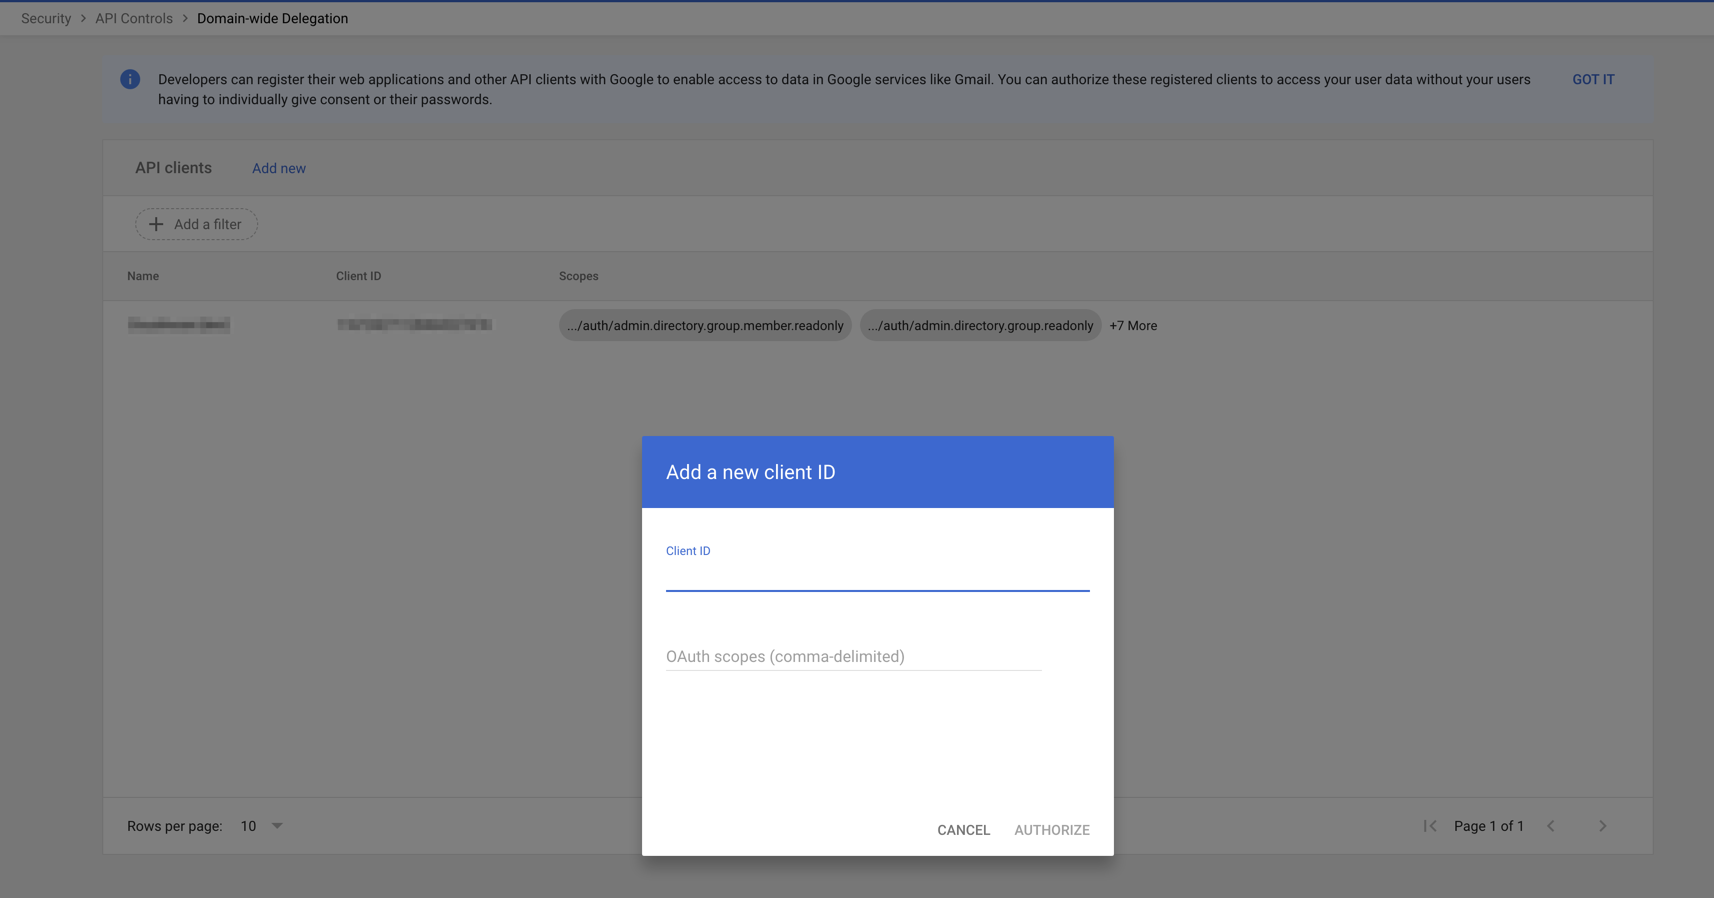Open Security breadcrumb
The image size is (1714, 898).
coord(46,19)
